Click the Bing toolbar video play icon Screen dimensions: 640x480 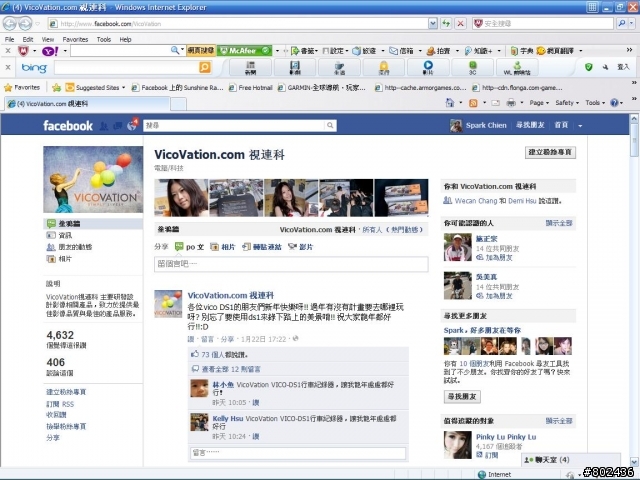click(x=428, y=67)
